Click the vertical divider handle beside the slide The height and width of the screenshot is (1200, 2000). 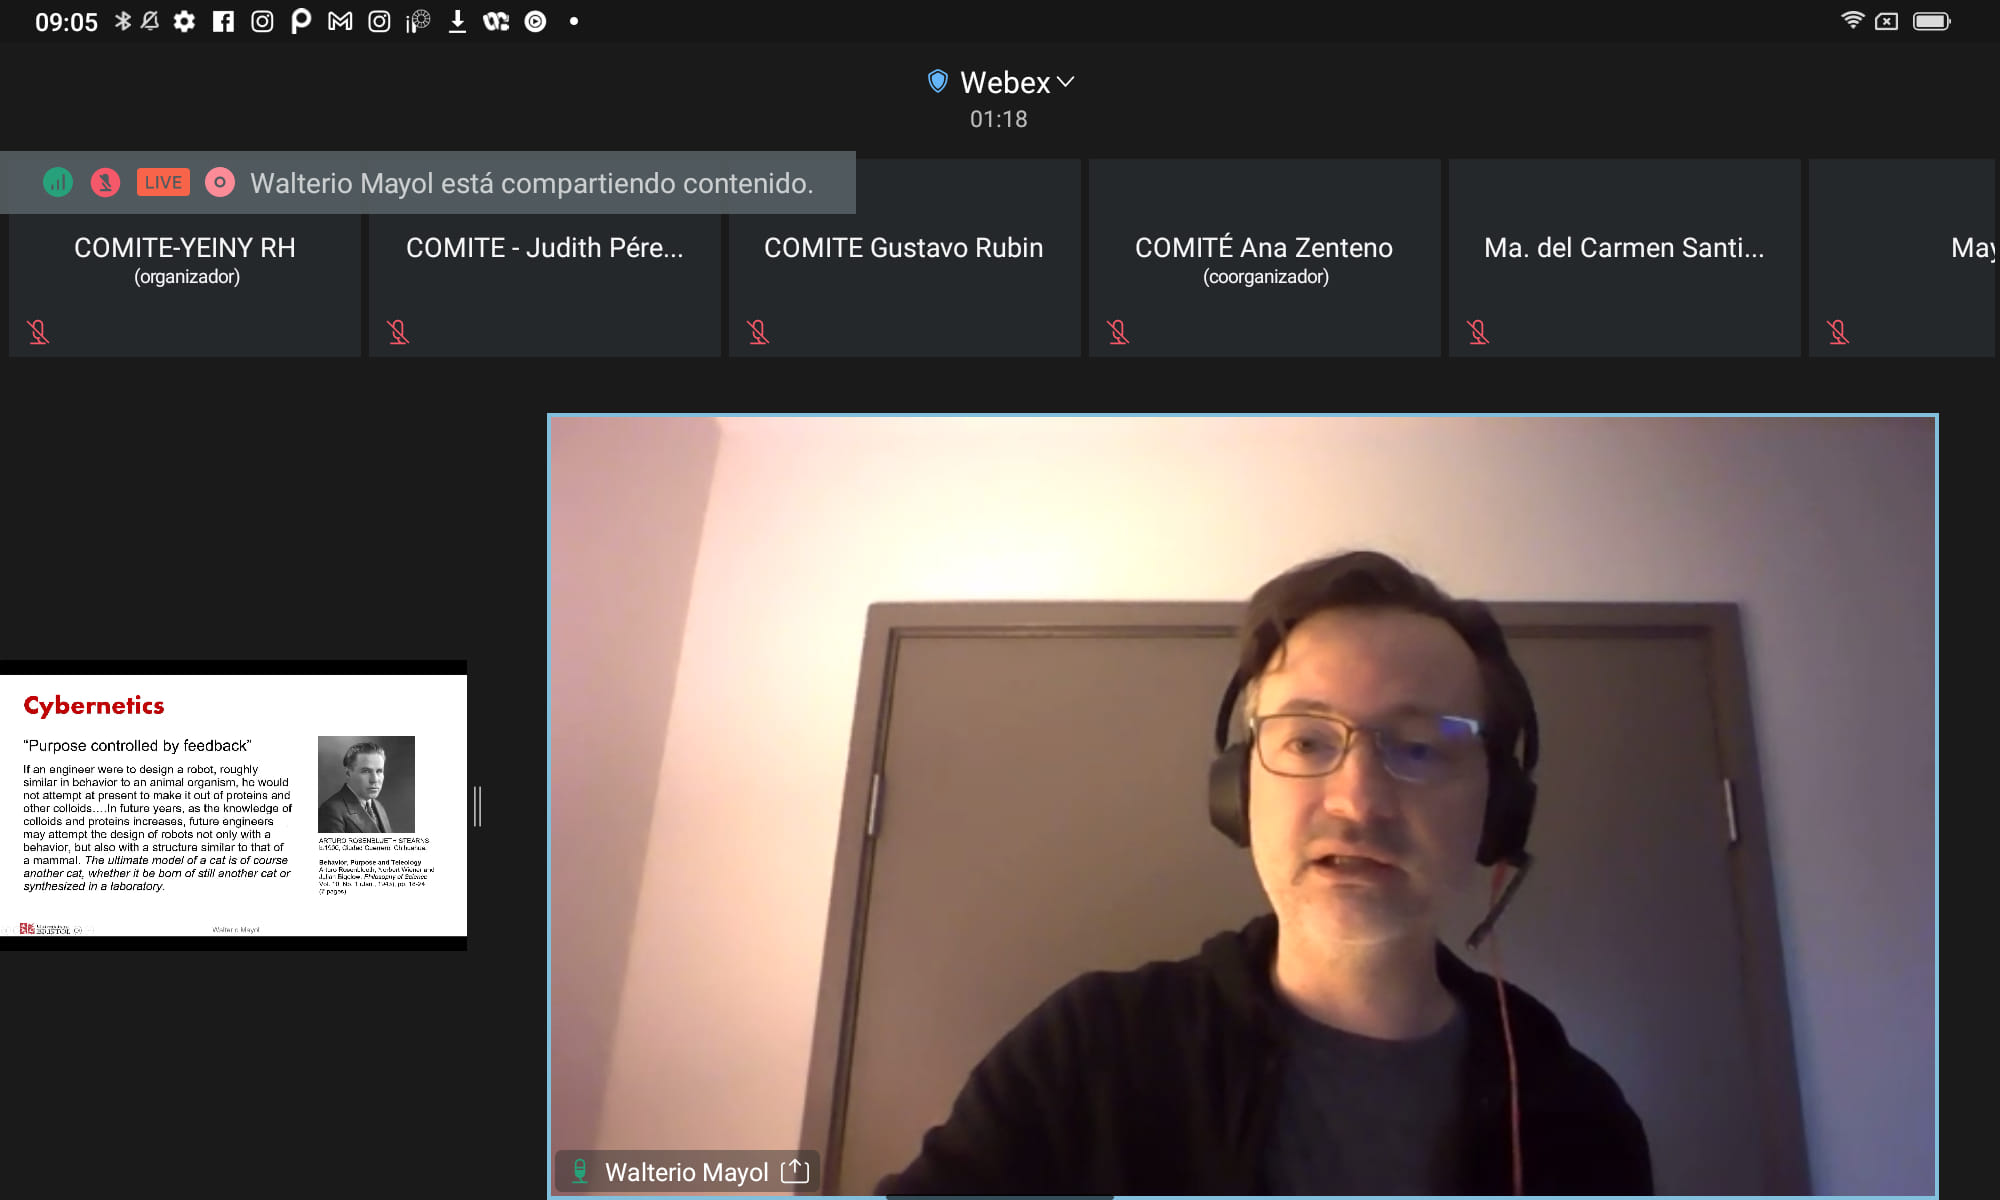pyautogui.click(x=478, y=806)
